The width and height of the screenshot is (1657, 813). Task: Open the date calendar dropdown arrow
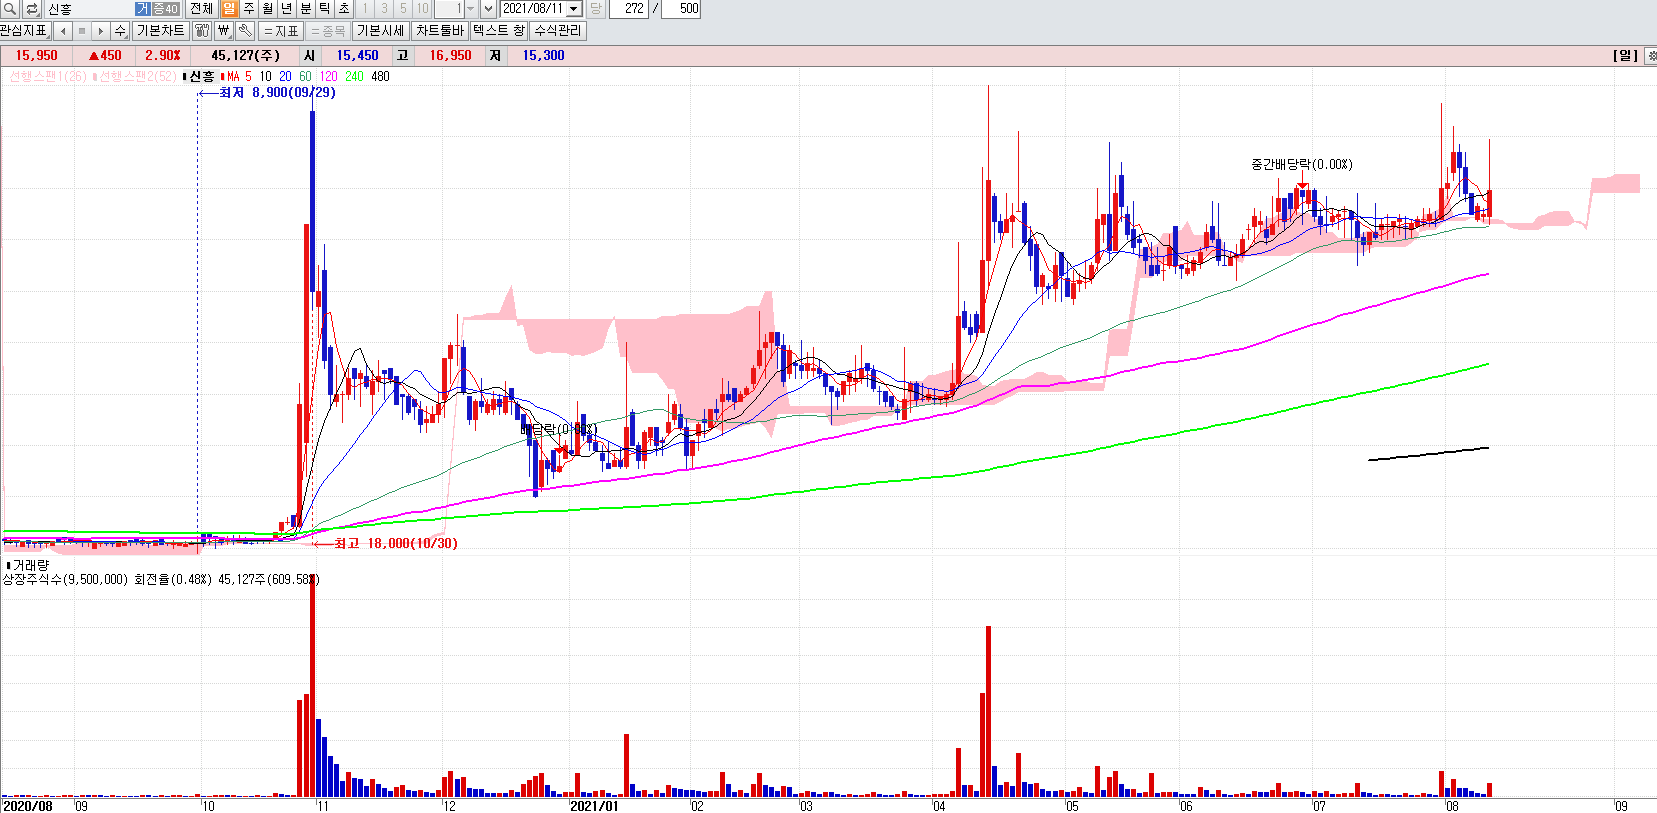coord(574,9)
